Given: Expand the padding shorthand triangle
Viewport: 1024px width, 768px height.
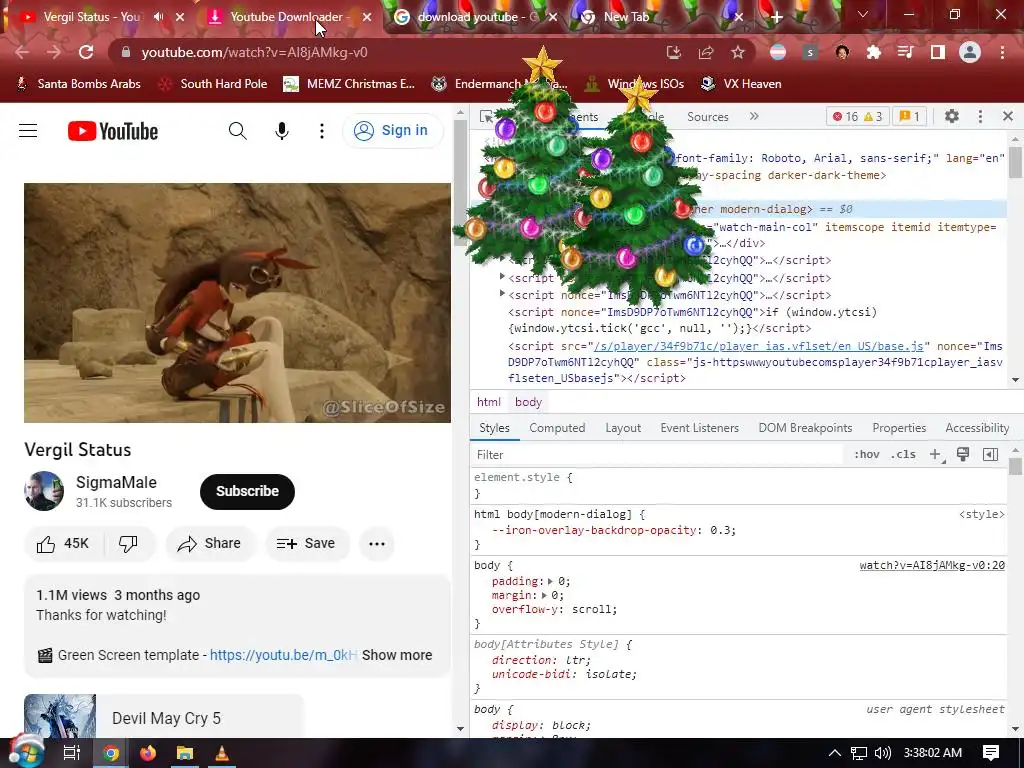Looking at the screenshot, I should 550,581.
